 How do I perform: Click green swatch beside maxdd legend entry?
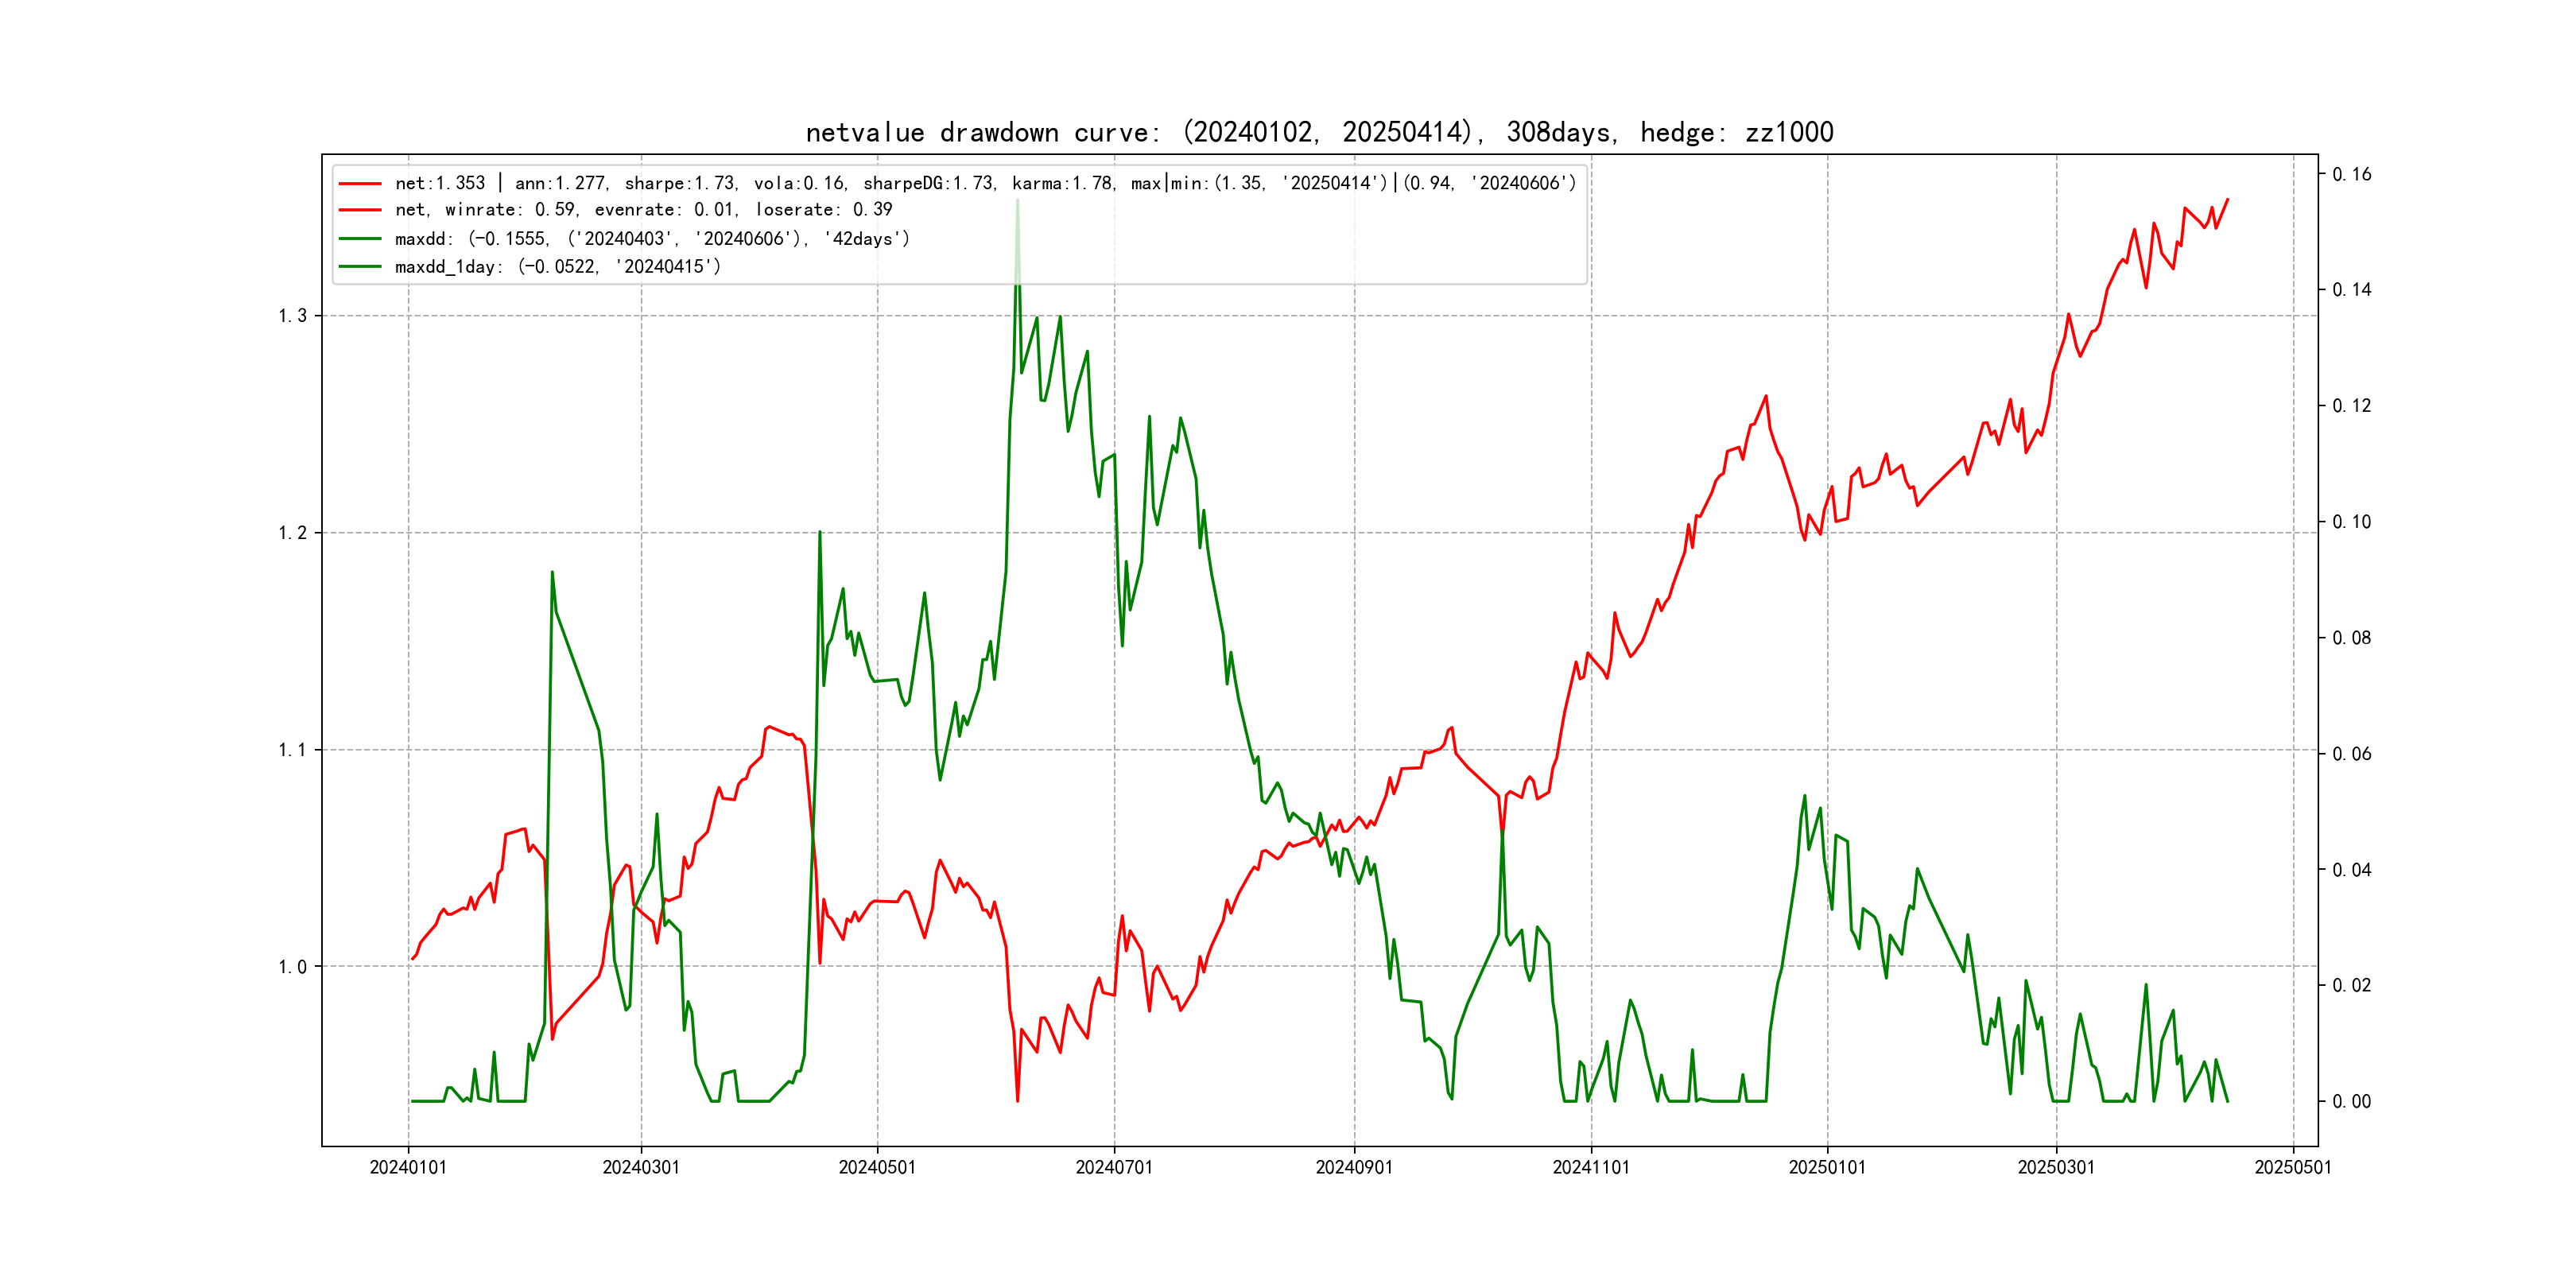pyautogui.click(x=360, y=239)
